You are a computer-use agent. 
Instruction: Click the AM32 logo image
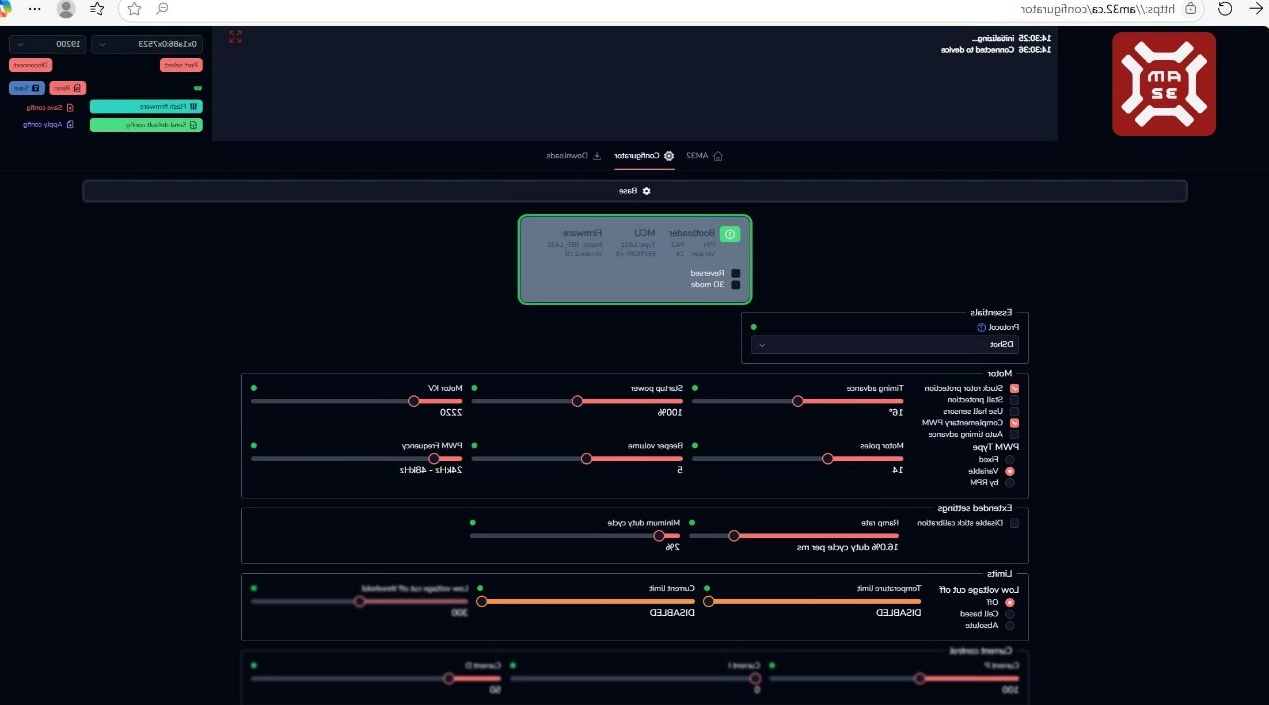(x=1164, y=84)
